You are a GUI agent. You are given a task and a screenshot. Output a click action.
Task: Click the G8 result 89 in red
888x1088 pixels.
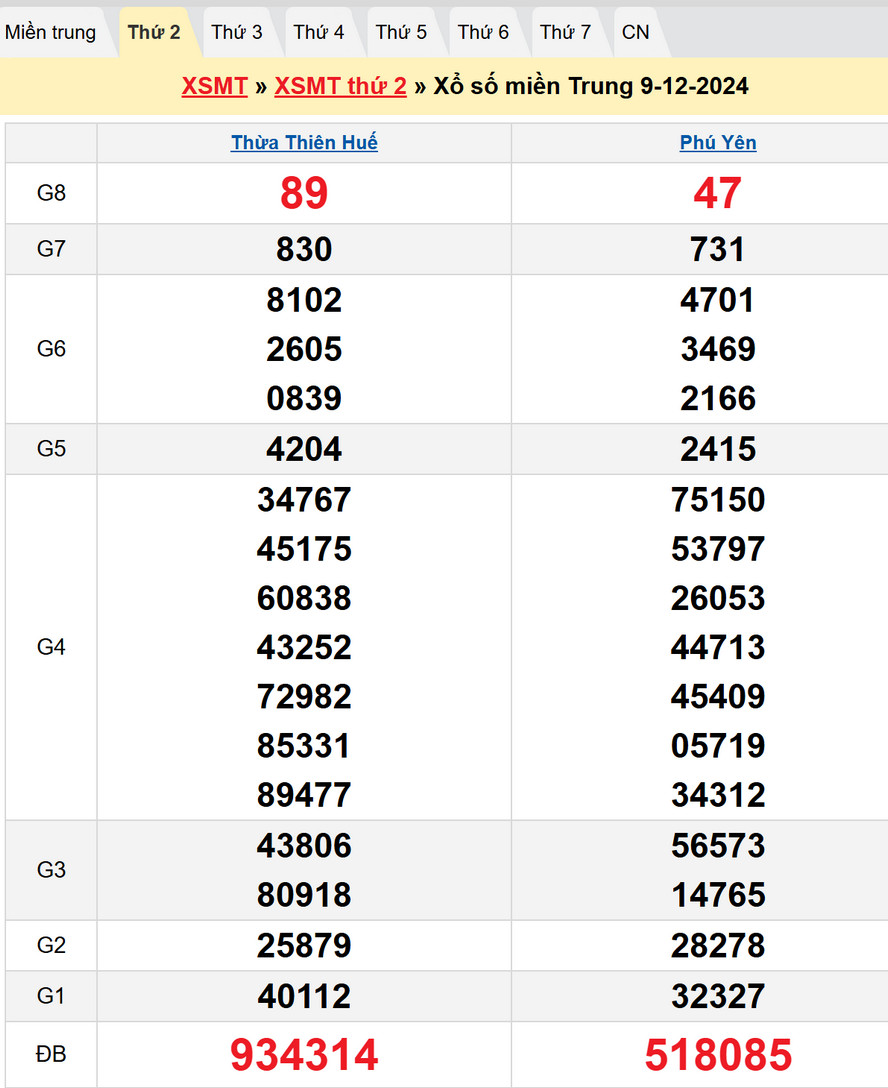pyautogui.click(x=304, y=193)
